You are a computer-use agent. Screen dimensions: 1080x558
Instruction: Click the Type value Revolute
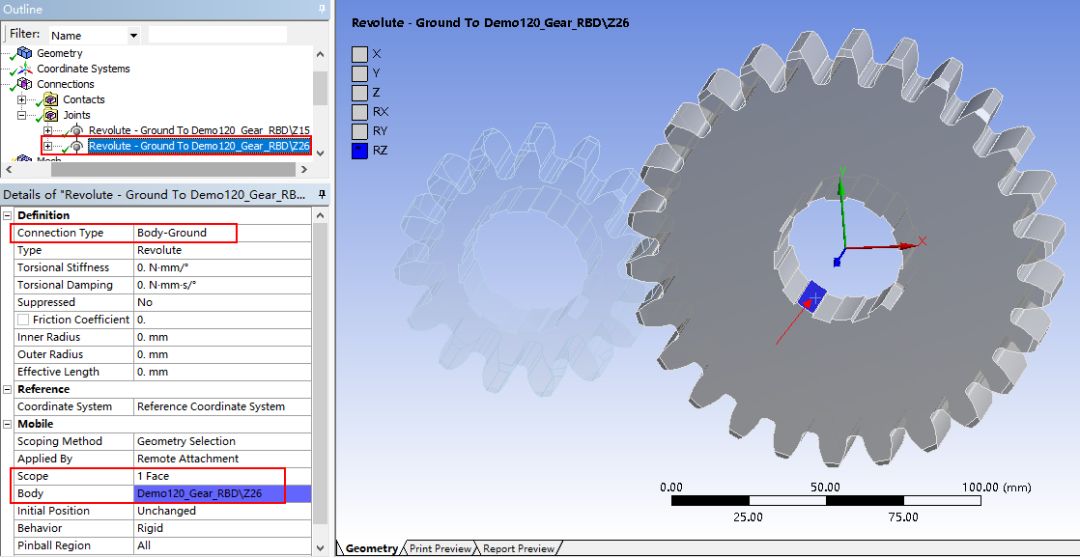(x=222, y=250)
